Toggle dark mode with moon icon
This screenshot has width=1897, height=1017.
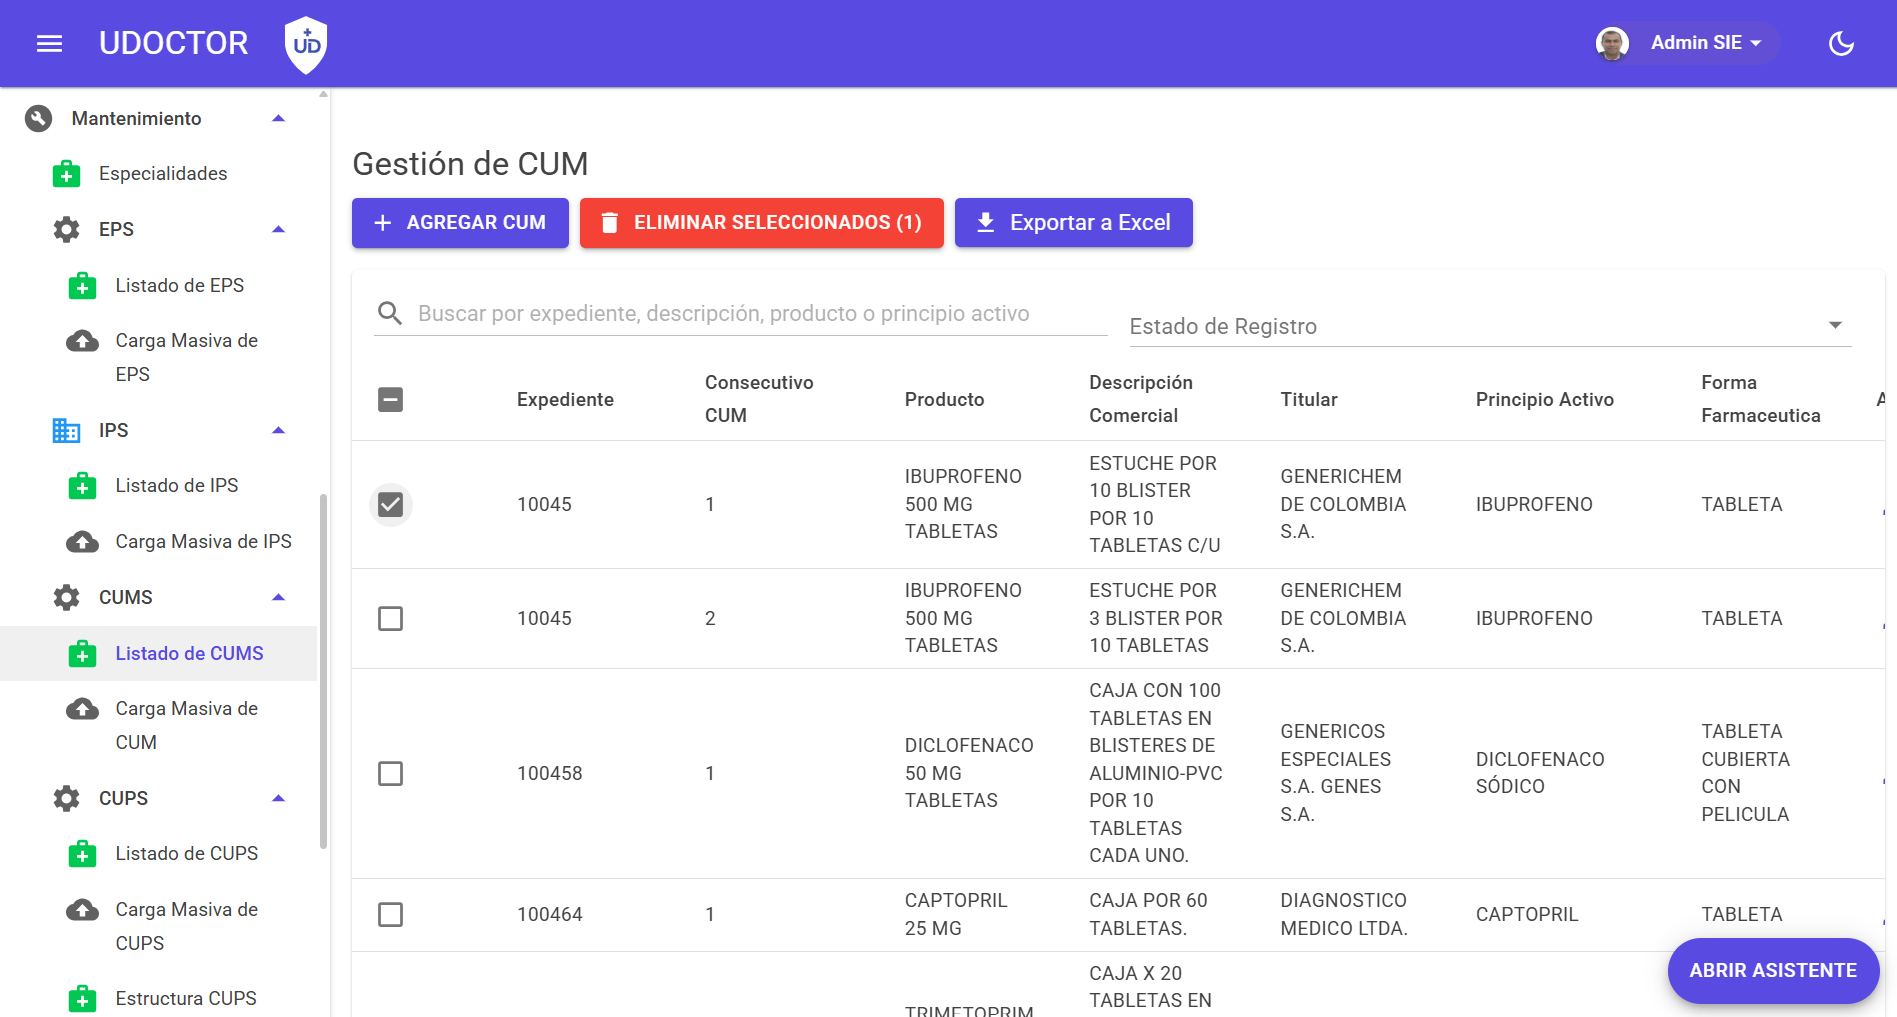point(1841,43)
